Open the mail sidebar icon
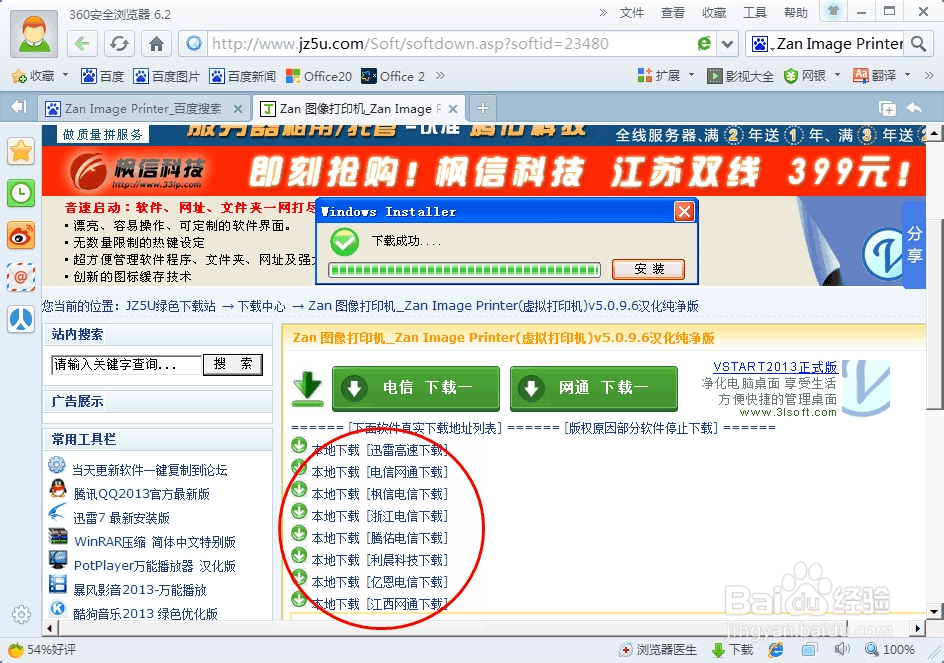The height and width of the screenshot is (663, 944). coord(21,277)
